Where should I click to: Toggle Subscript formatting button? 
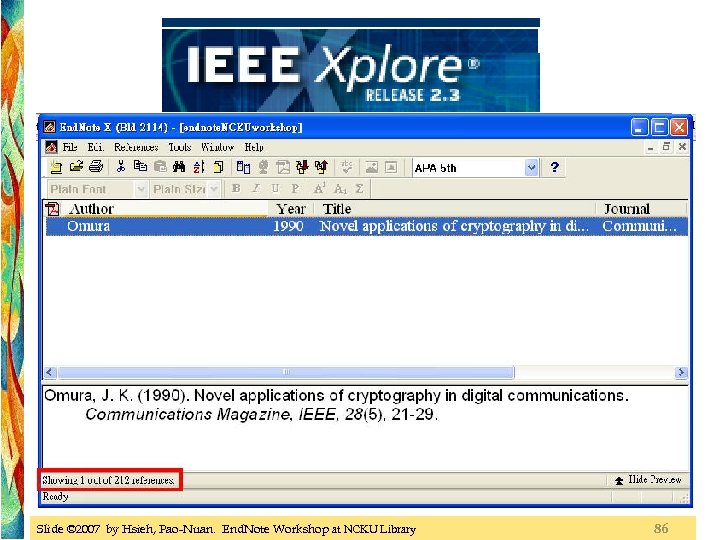coord(340,189)
